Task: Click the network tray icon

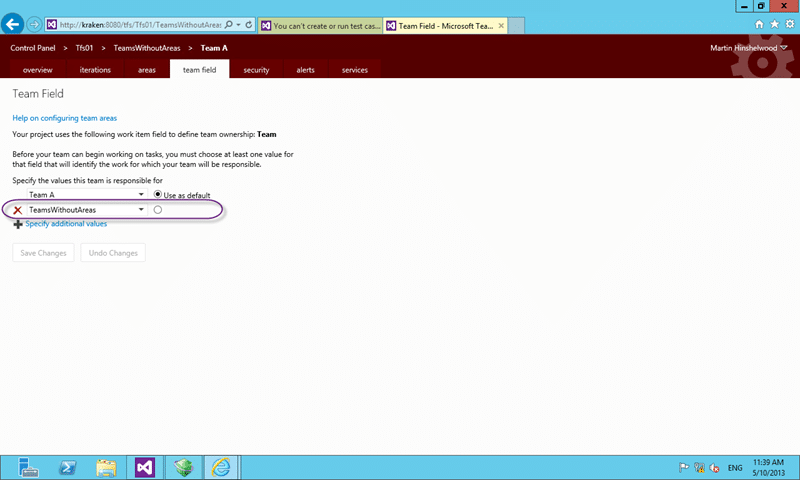Action: point(699,467)
